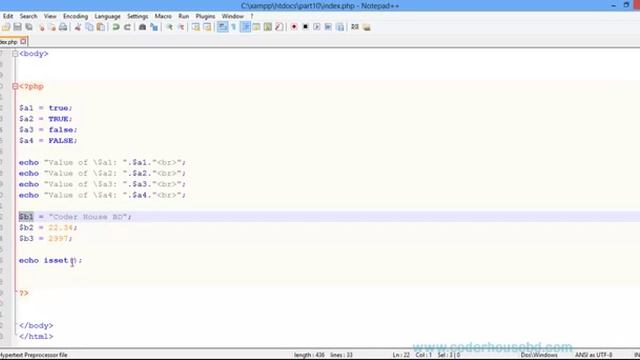Screen dimensions: 640x360
Task: Minimize the Notepad++ window
Action: tap(613, 5)
